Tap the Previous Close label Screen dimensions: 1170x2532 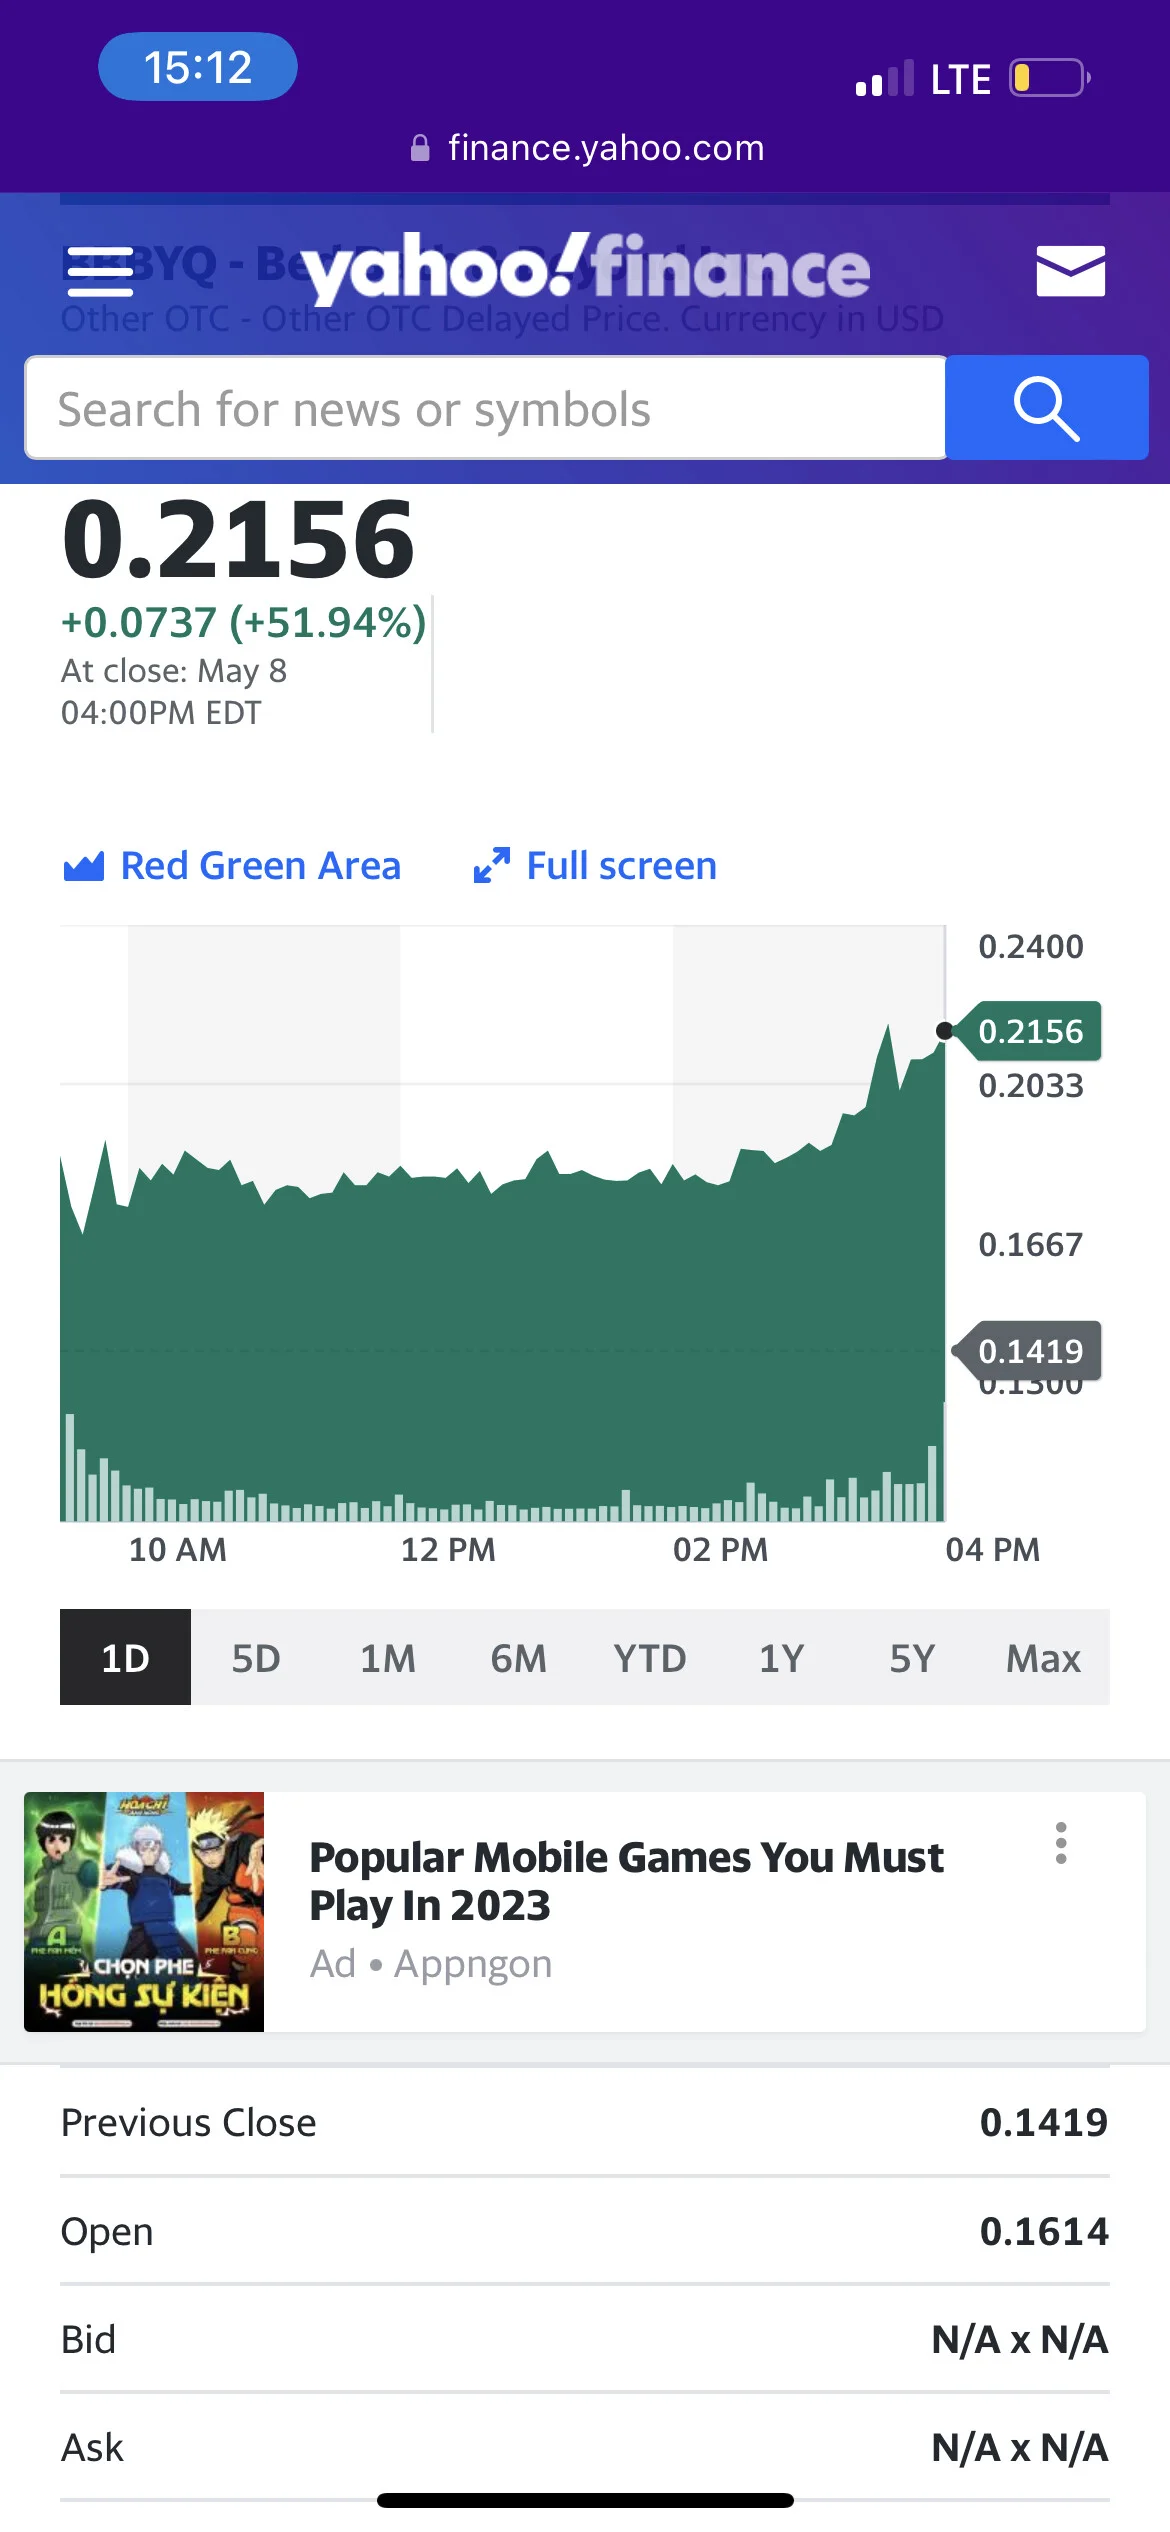(x=189, y=2122)
